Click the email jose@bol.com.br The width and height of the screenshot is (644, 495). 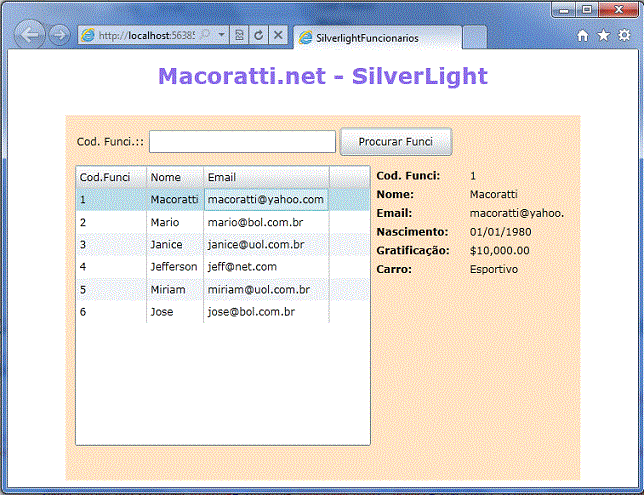tap(251, 312)
